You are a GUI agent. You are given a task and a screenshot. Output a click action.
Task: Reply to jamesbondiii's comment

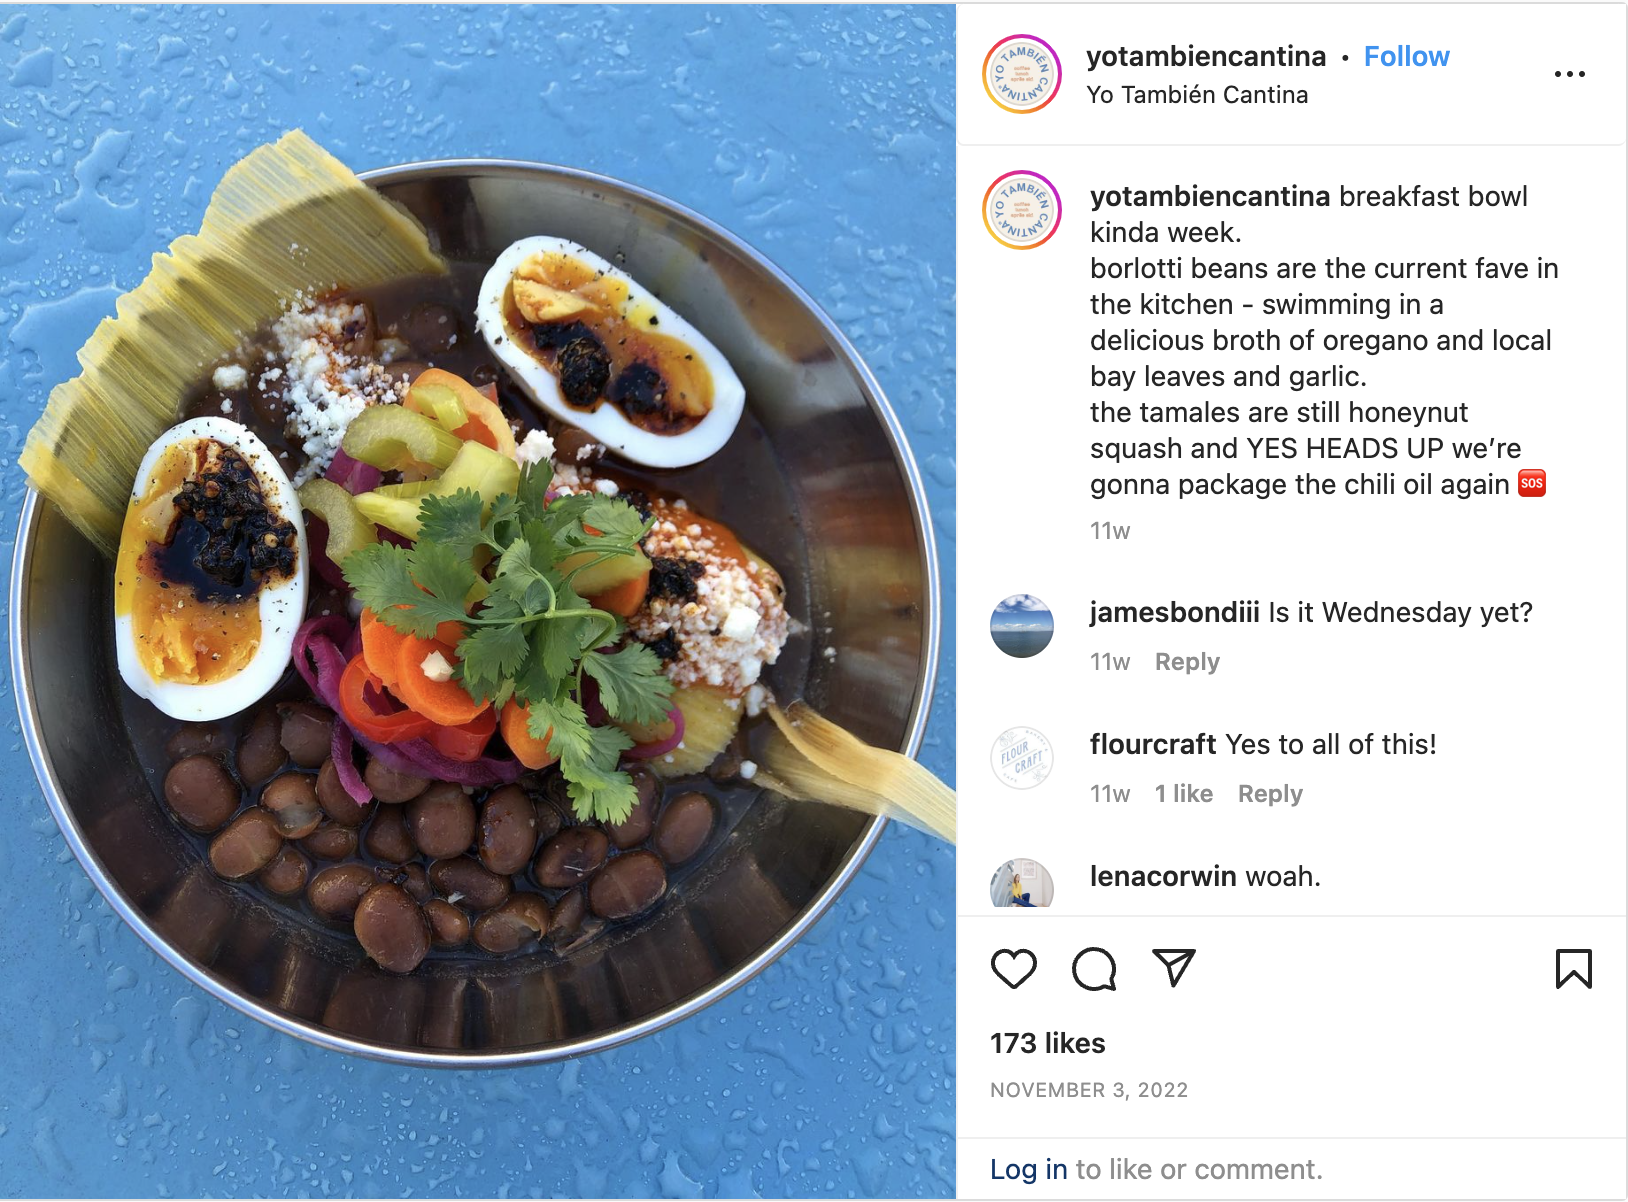(1187, 662)
